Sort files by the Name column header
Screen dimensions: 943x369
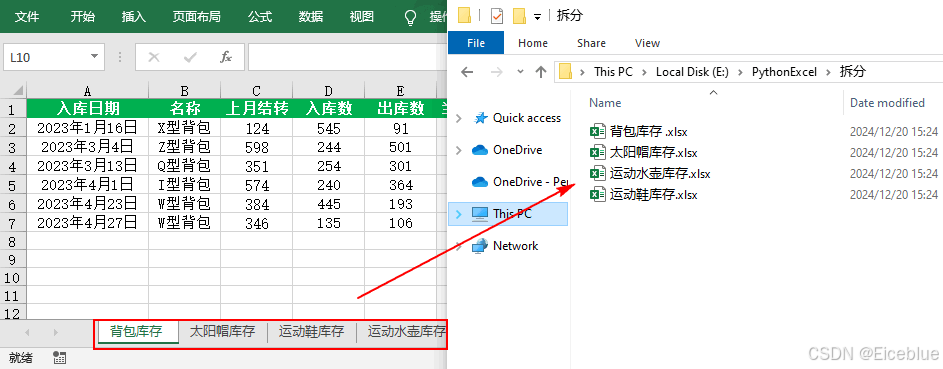[x=605, y=103]
